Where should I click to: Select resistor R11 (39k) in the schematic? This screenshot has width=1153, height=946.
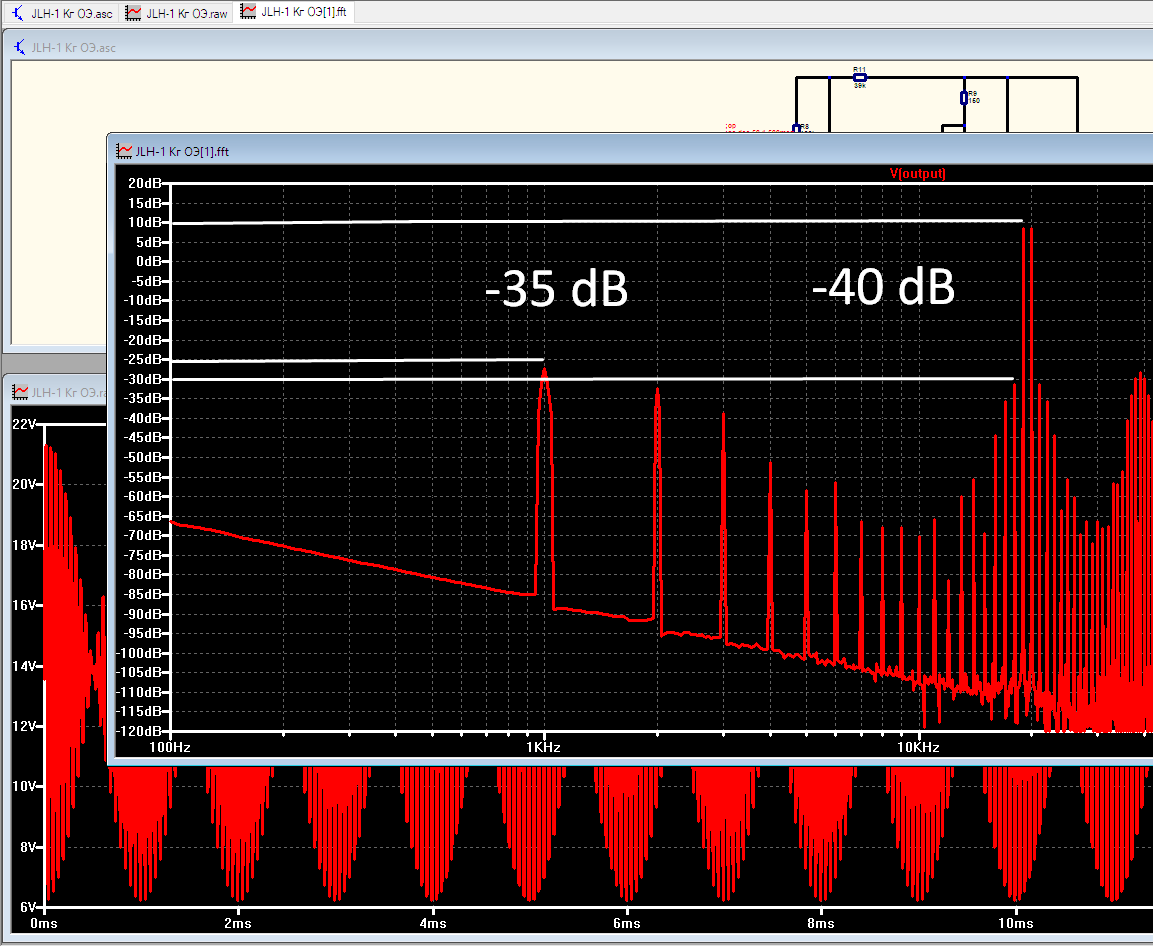(860, 77)
